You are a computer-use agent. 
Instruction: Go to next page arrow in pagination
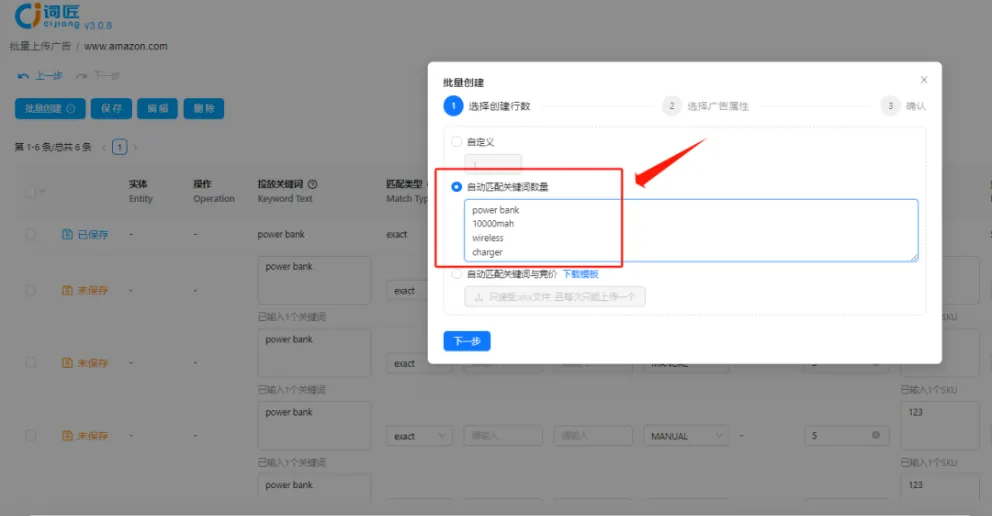(x=135, y=148)
